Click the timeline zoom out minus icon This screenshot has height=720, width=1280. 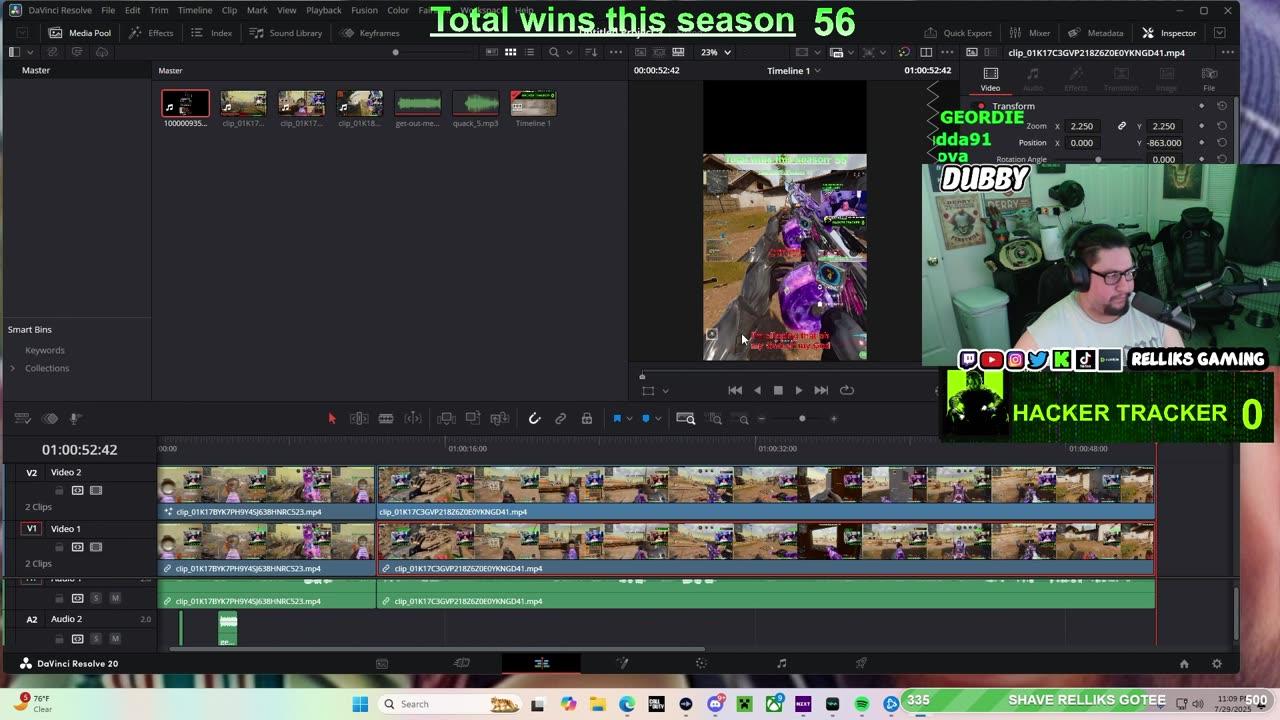(762, 419)
